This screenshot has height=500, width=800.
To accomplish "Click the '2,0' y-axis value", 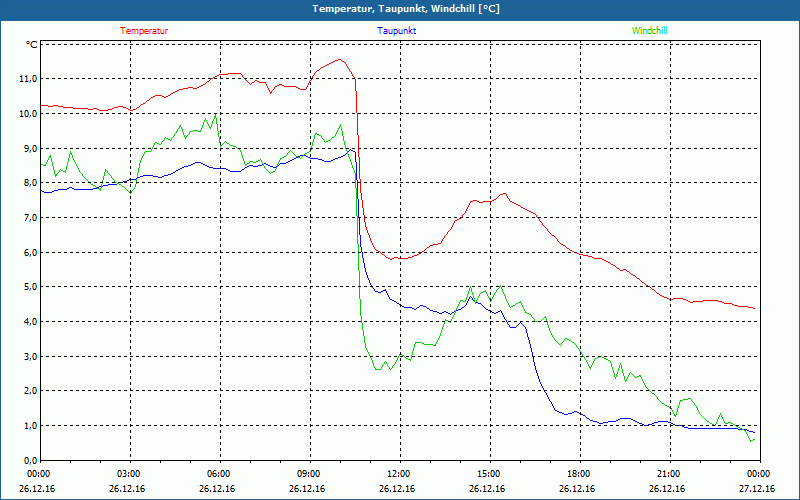I will [31, 391].
